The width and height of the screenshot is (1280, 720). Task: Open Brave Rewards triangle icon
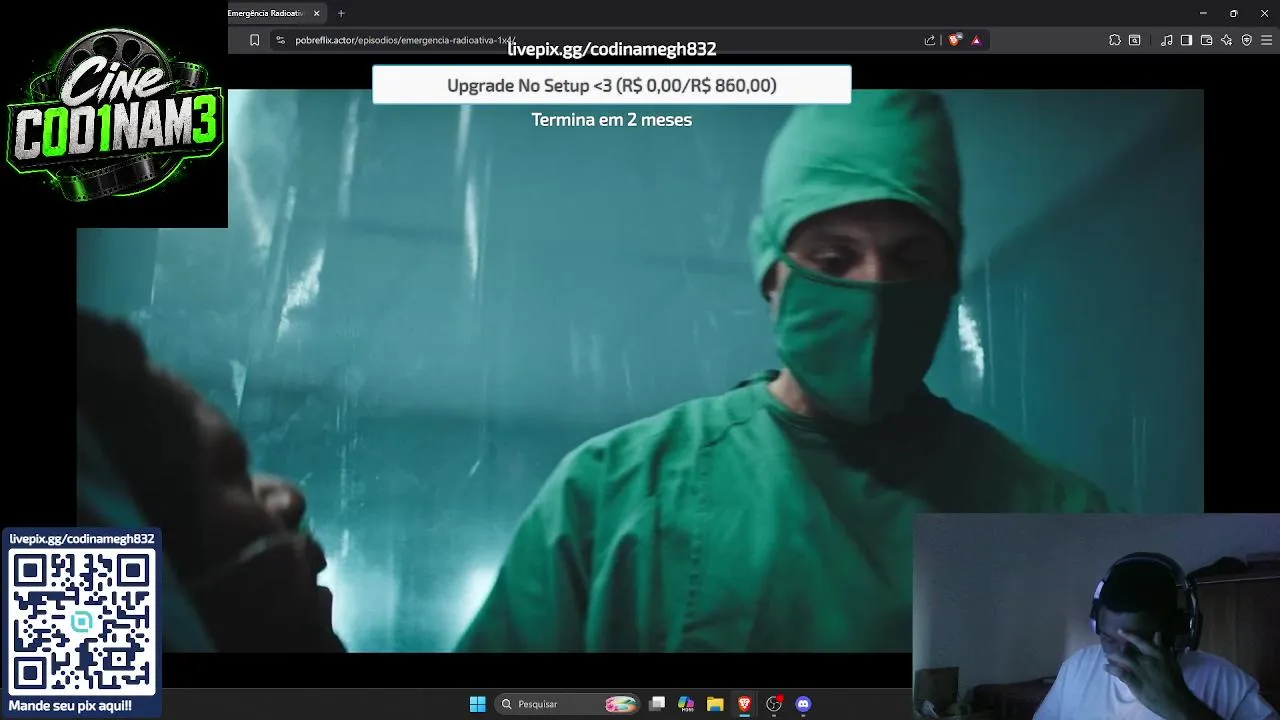976,40
